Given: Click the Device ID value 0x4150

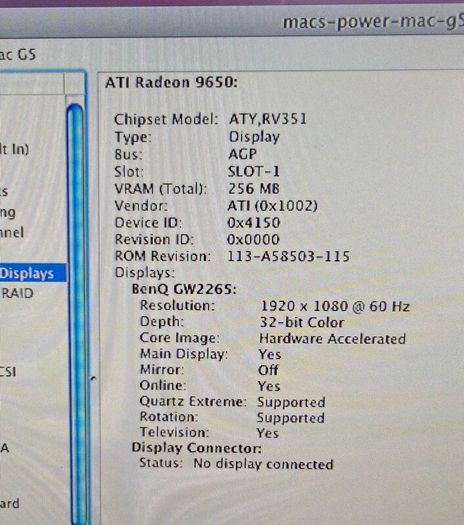Looking at the screenshot, I should (253, 223).
